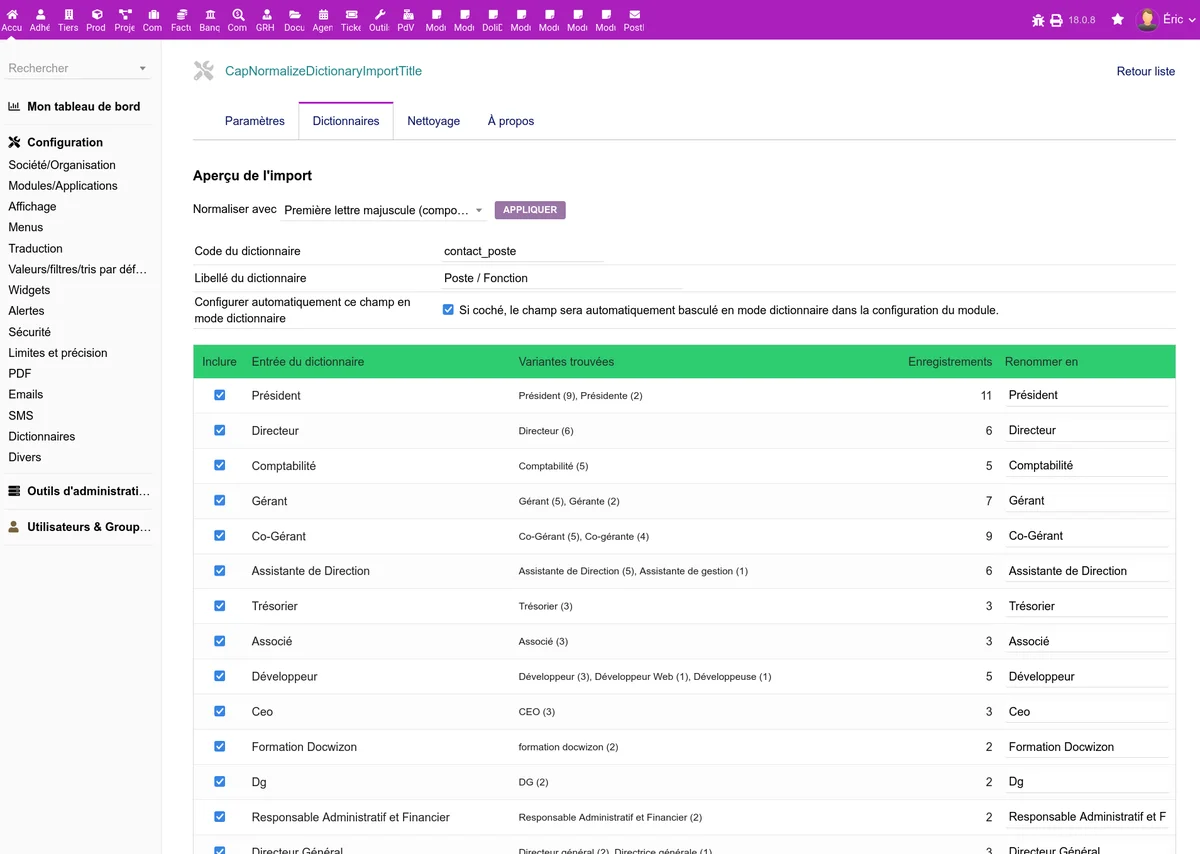Uncheck the Trésorier include checkbox
This screenshot has height=854, width=1200.
click(220, 606)
